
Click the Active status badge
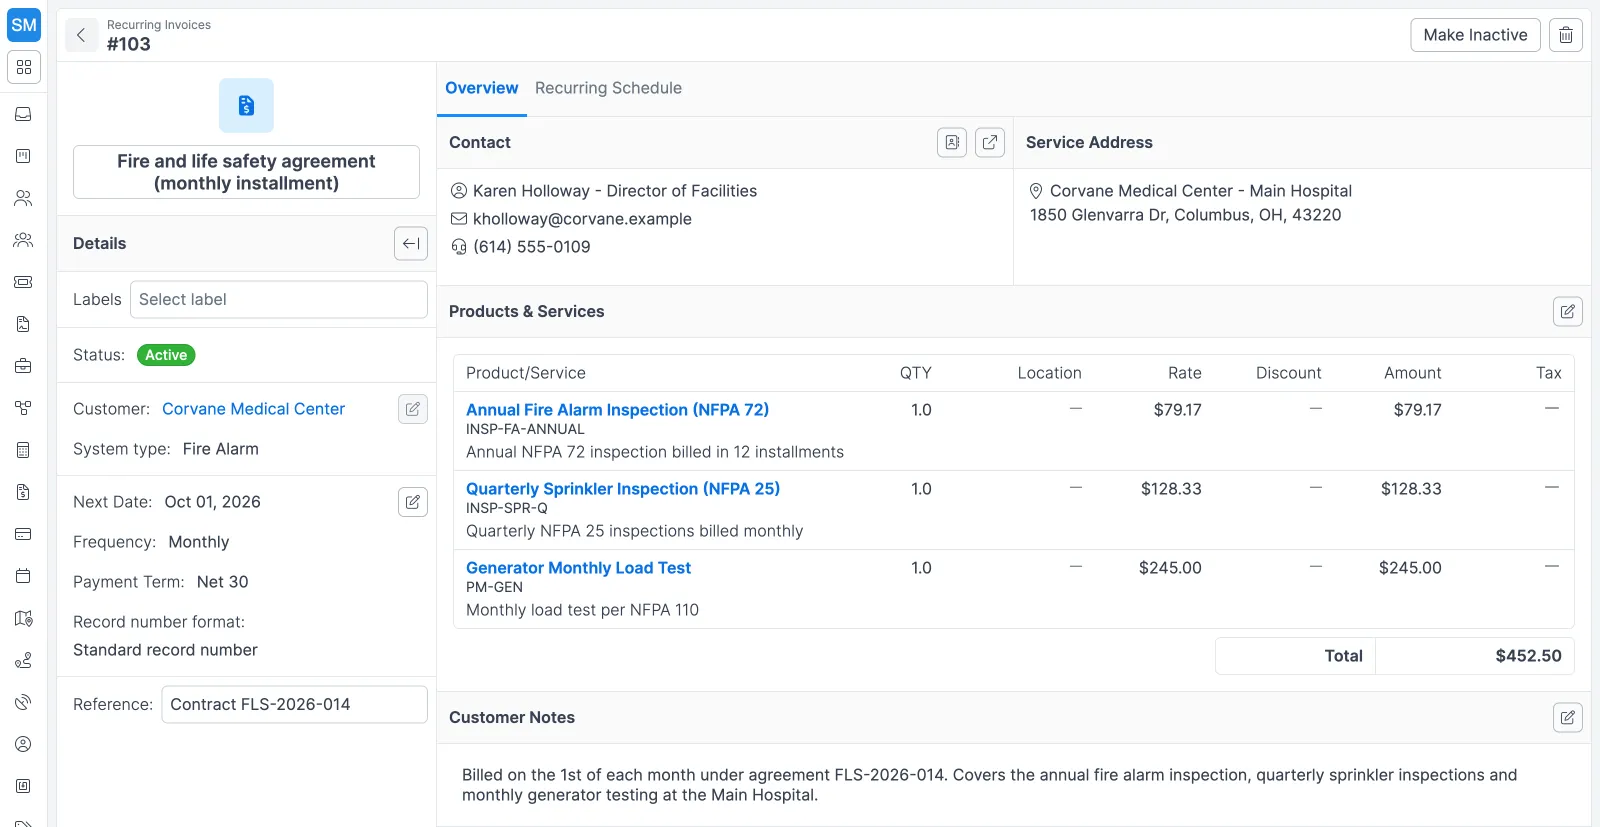point(166,355)
